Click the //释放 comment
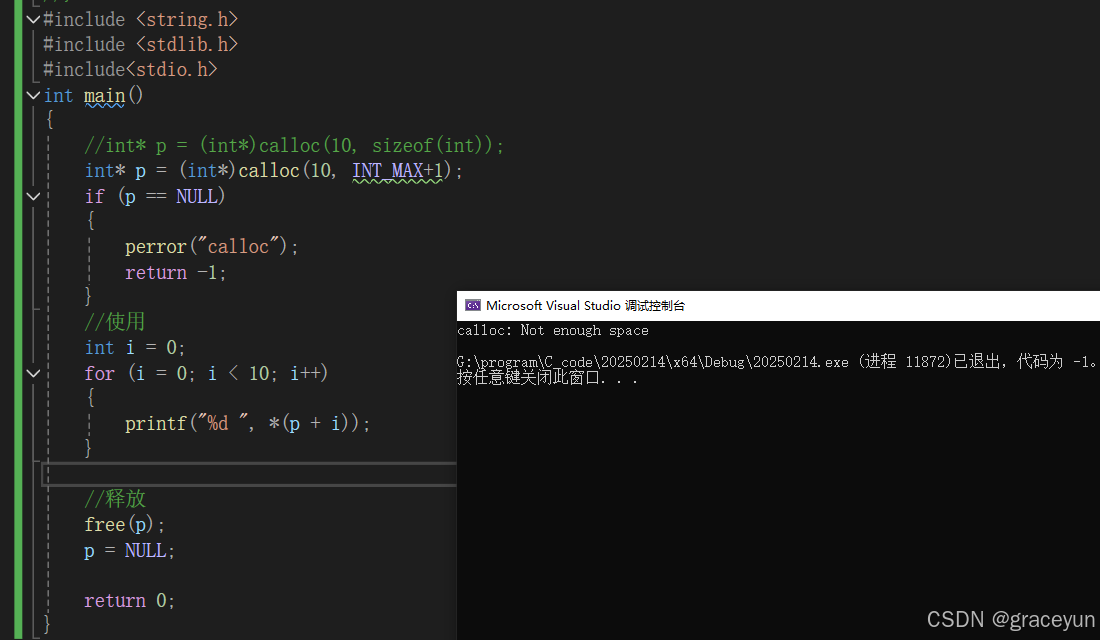The height and width of the screenshot is (640, 1100). [x=114, y=498]
